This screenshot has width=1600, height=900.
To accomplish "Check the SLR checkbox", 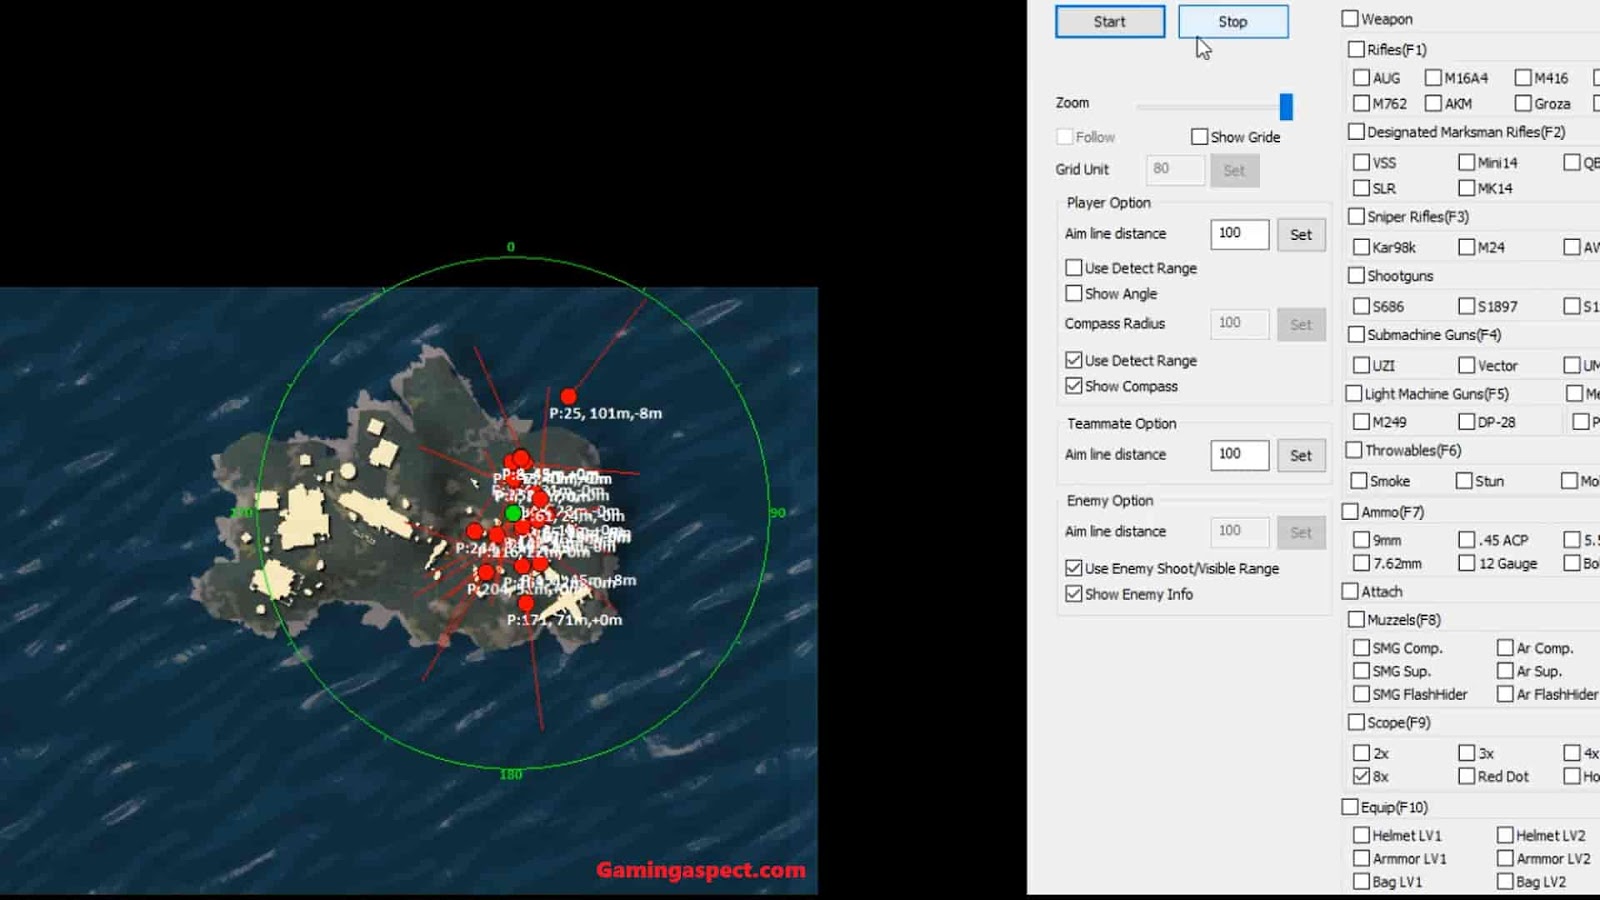I will point(1361,188).
